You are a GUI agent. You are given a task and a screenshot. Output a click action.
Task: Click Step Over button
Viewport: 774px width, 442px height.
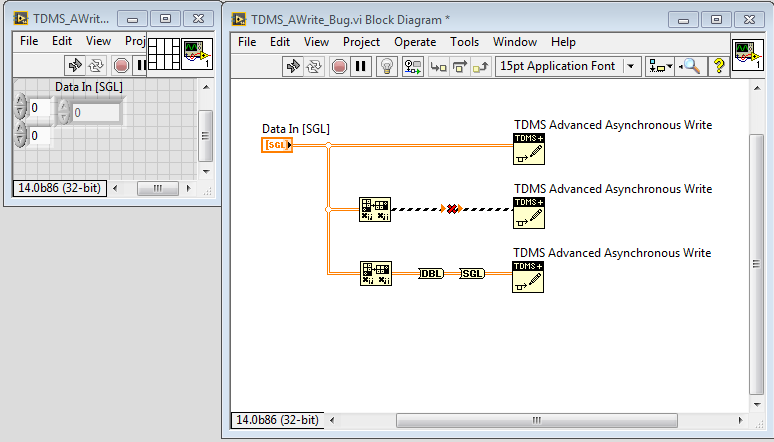[460, 66]
